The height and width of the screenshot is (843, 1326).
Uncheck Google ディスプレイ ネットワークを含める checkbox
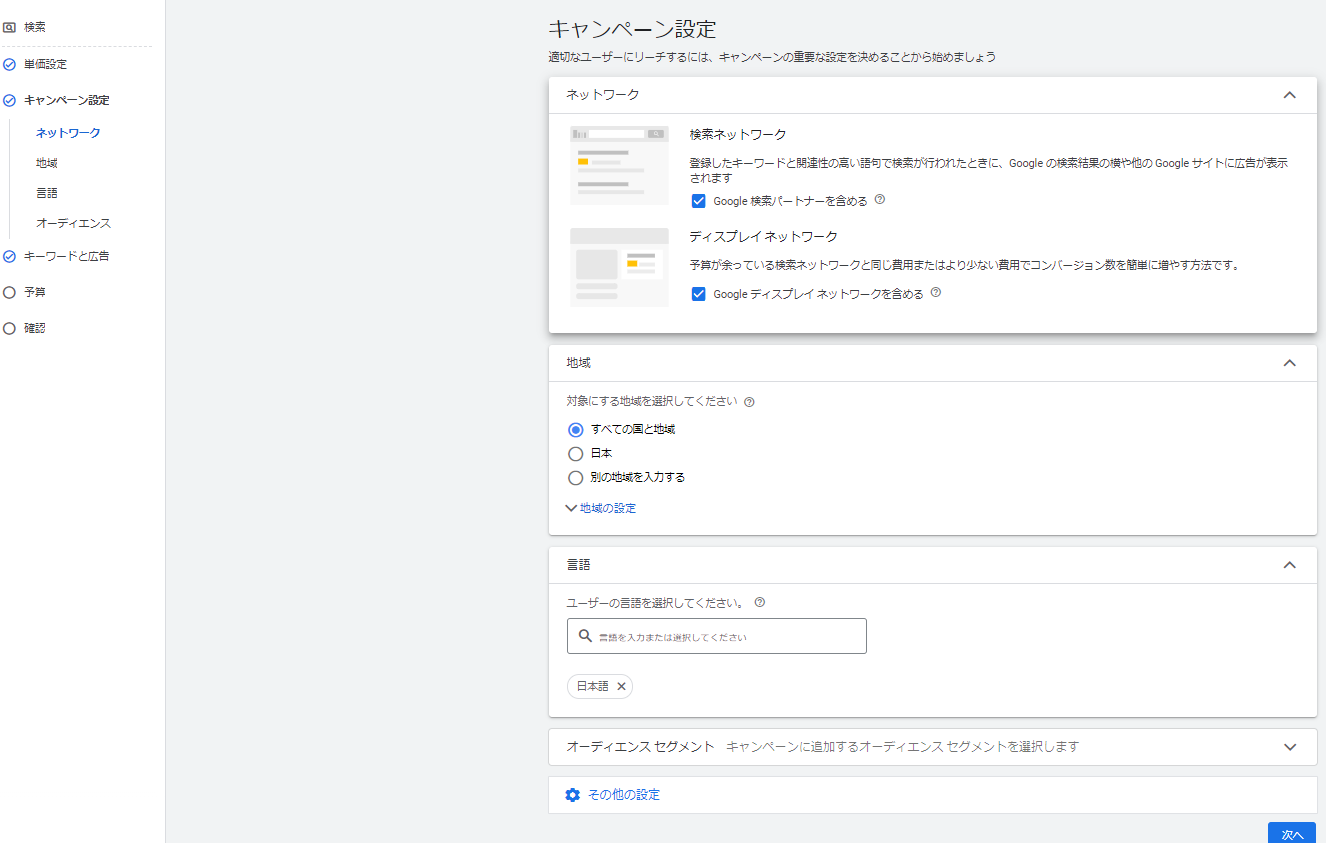pos(699,294)
